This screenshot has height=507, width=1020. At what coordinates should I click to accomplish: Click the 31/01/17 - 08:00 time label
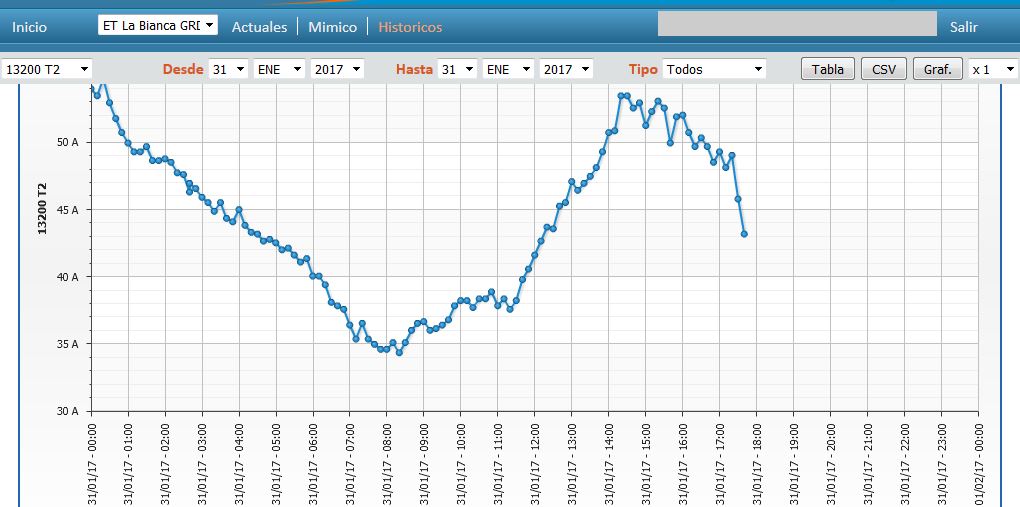coord(386,462)
